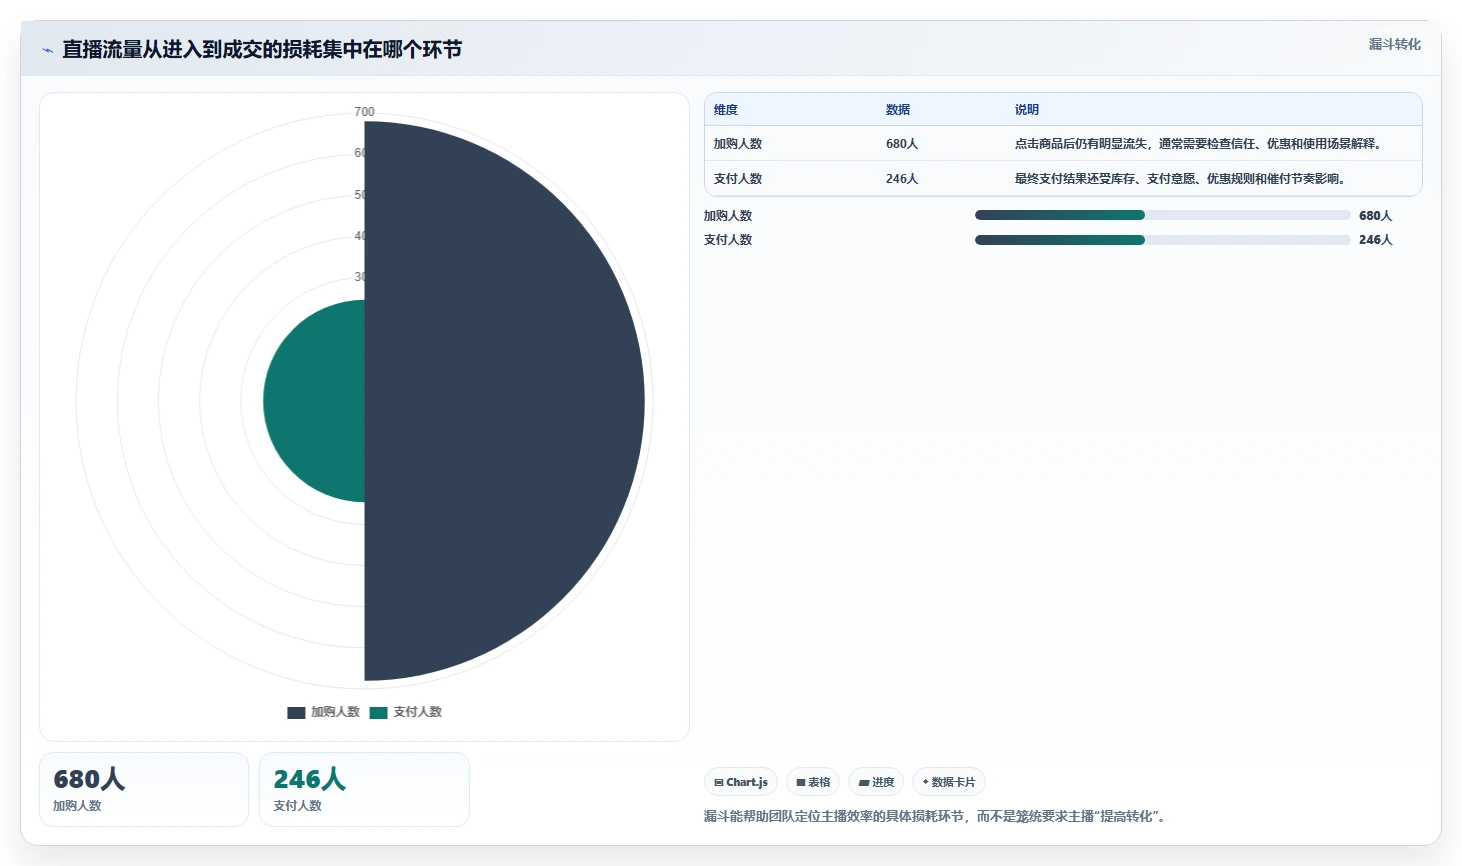Viewport: 1462px width, 866px height.
Task: Click the 数据 column header
Action: 898,110
